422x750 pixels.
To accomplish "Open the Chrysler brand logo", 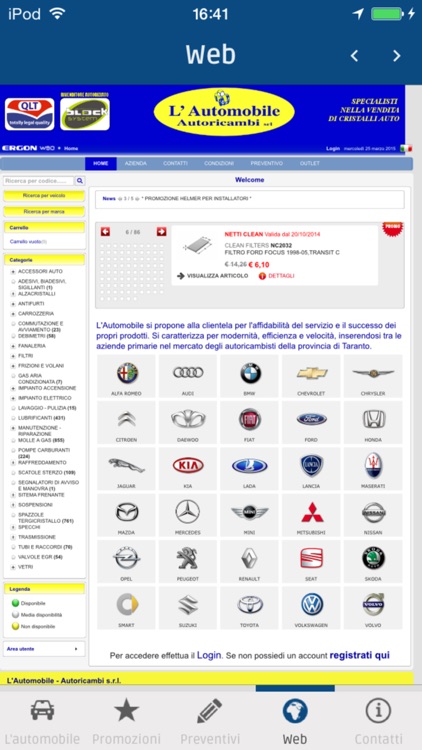I will tap(373, 373).
